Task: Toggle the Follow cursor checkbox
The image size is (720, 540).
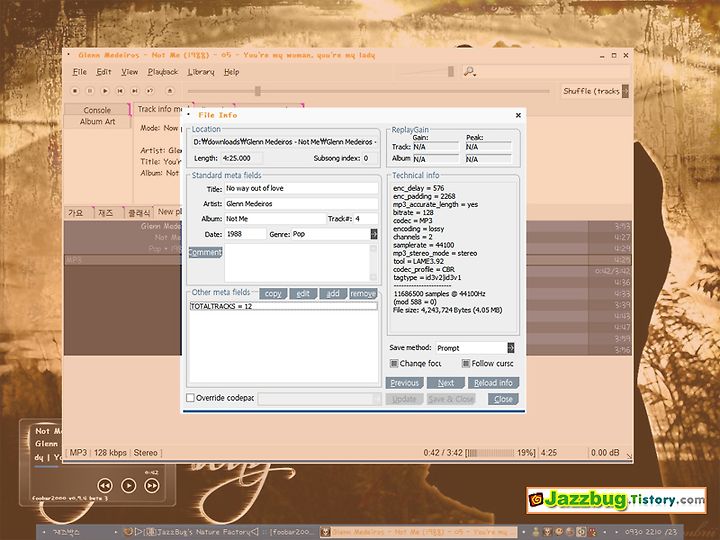Action: pos(466,364)
